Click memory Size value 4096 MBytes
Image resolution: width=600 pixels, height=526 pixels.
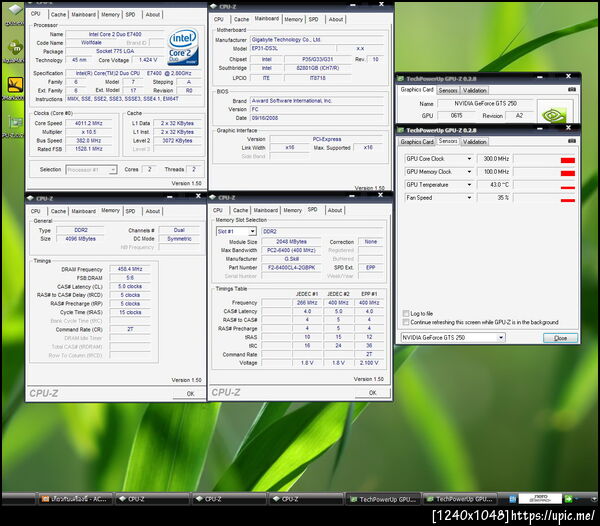(x=80, y=239)
